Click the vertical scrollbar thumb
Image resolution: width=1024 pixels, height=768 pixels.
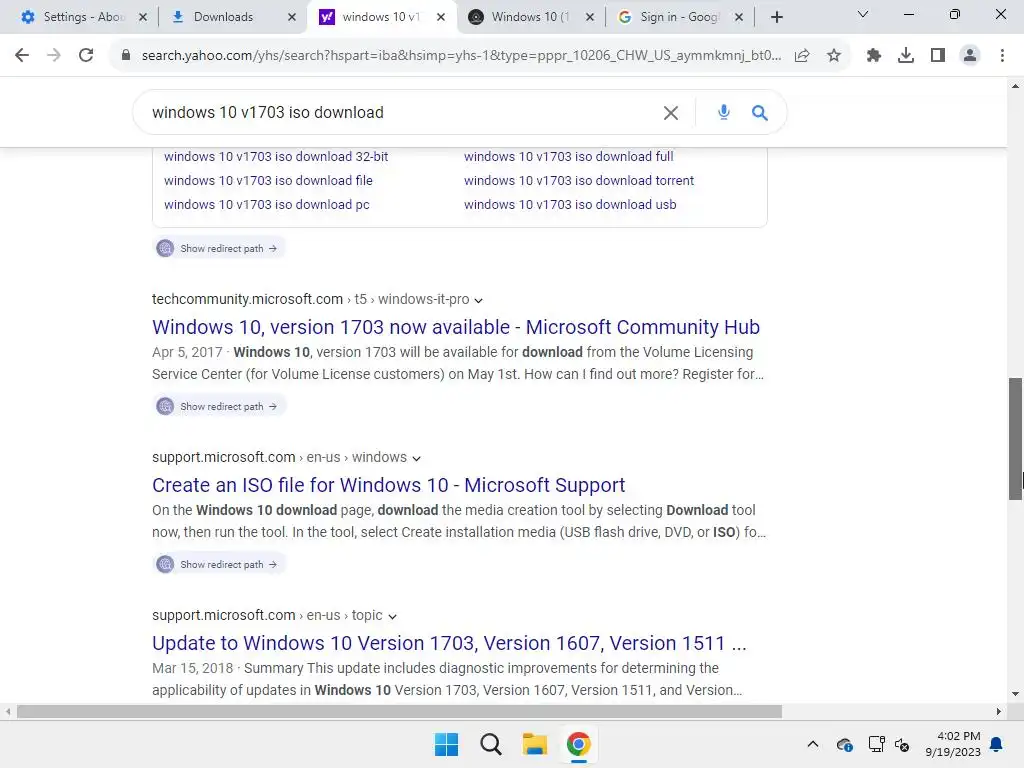point(1016,439)
